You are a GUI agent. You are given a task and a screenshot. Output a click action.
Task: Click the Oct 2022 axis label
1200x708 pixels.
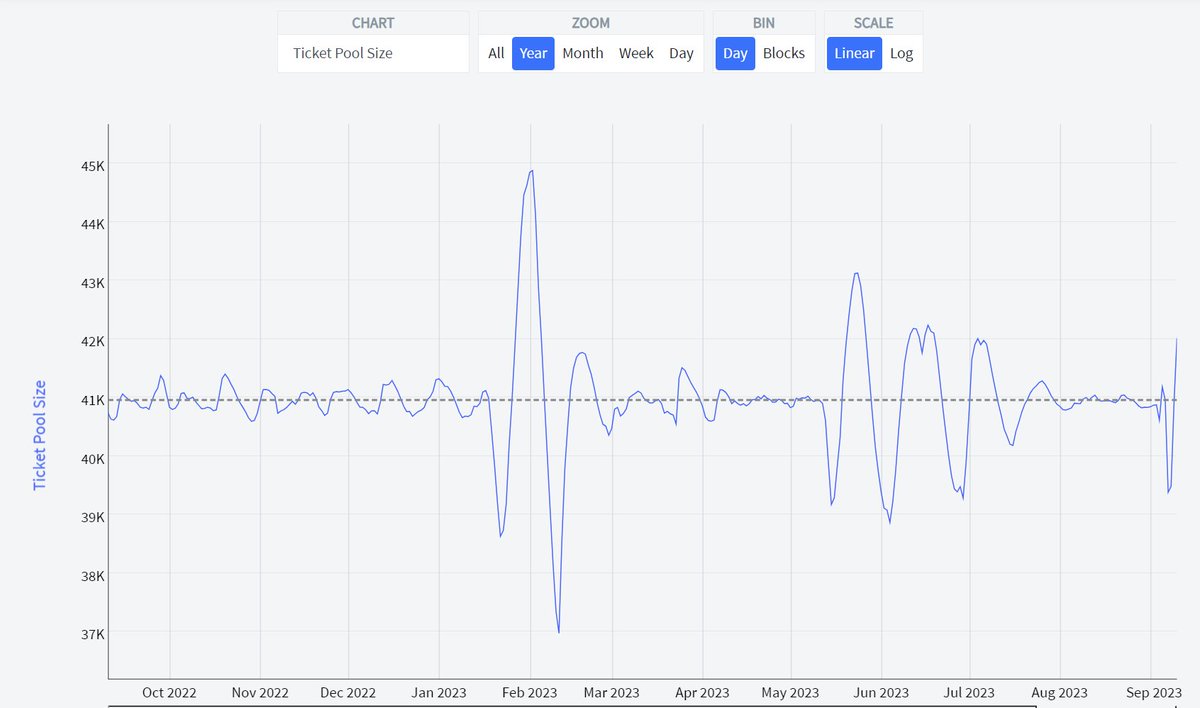tap(169, 692)
